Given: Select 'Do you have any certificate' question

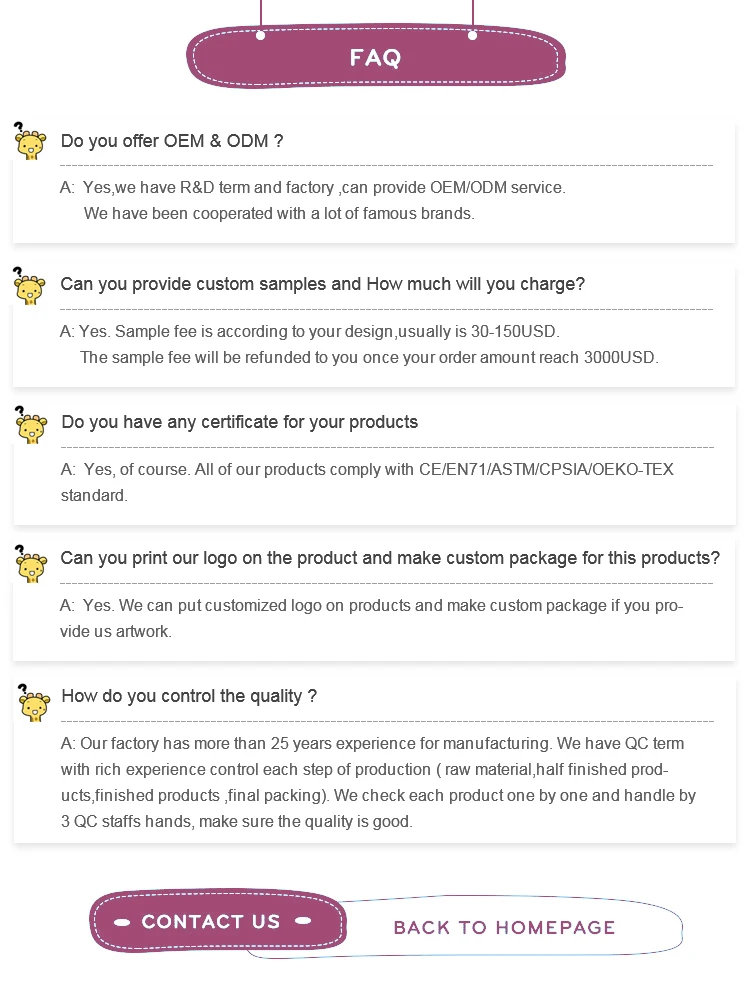Looking at the screenshot, I should 239,422.
